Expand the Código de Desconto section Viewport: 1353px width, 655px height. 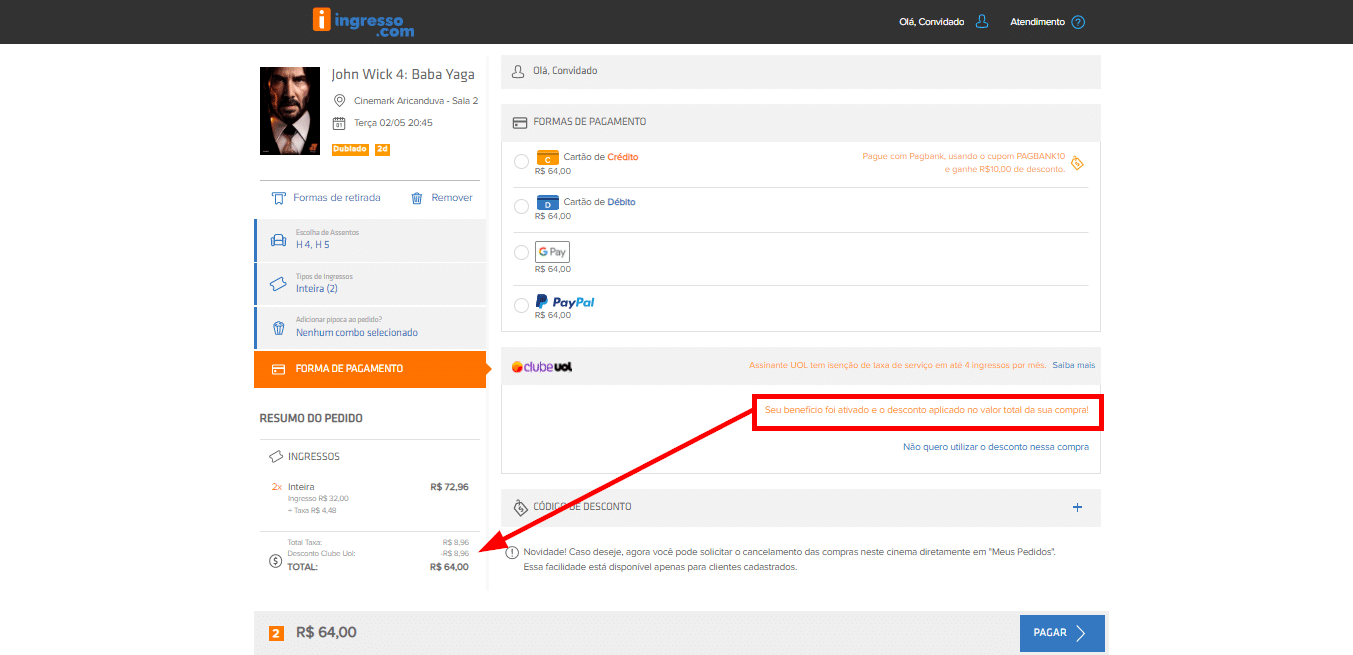(1077, 508)
